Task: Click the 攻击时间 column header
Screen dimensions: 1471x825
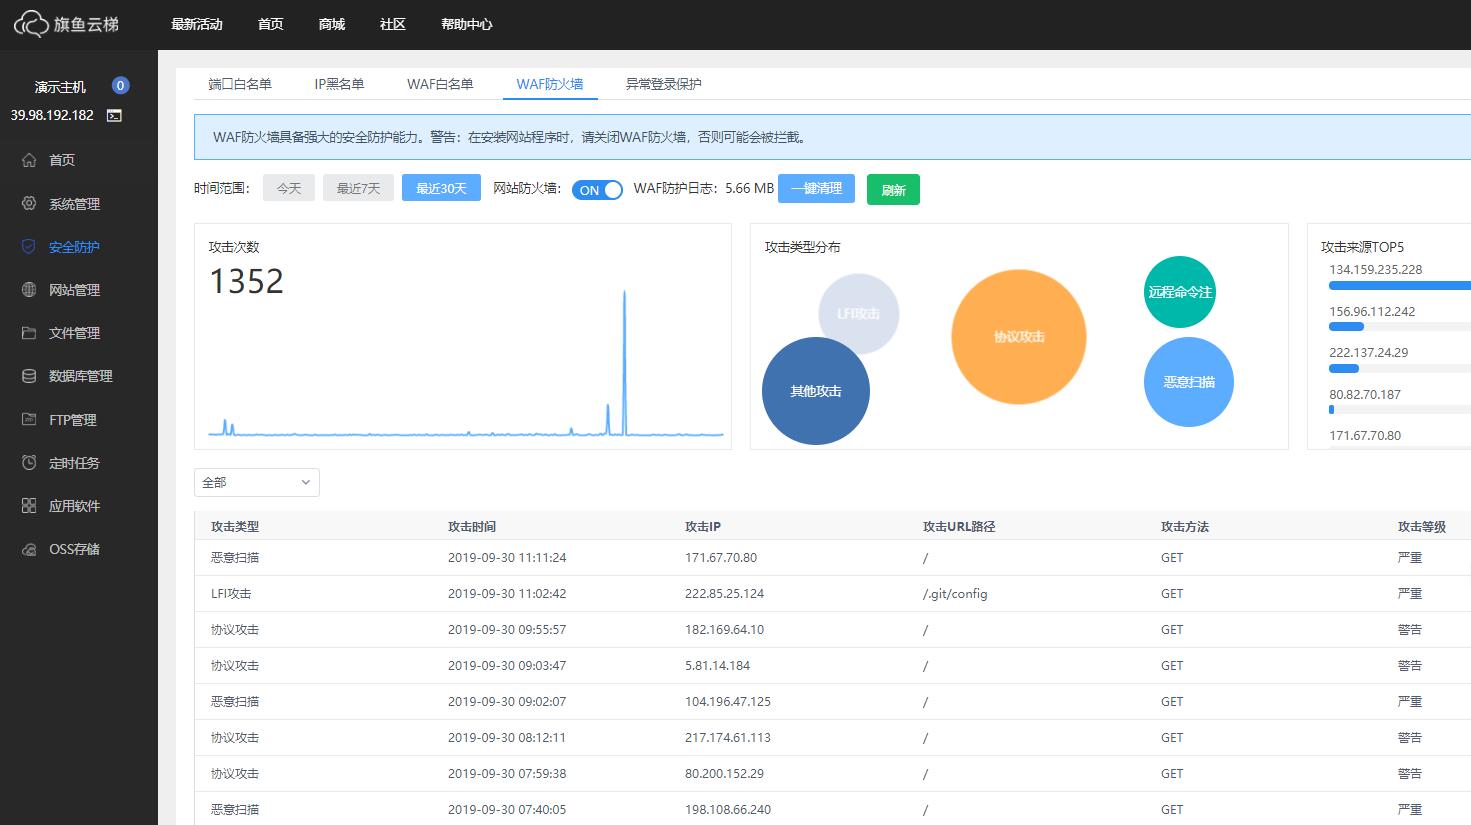Action: pyautogui.click(x=472, y=526)
